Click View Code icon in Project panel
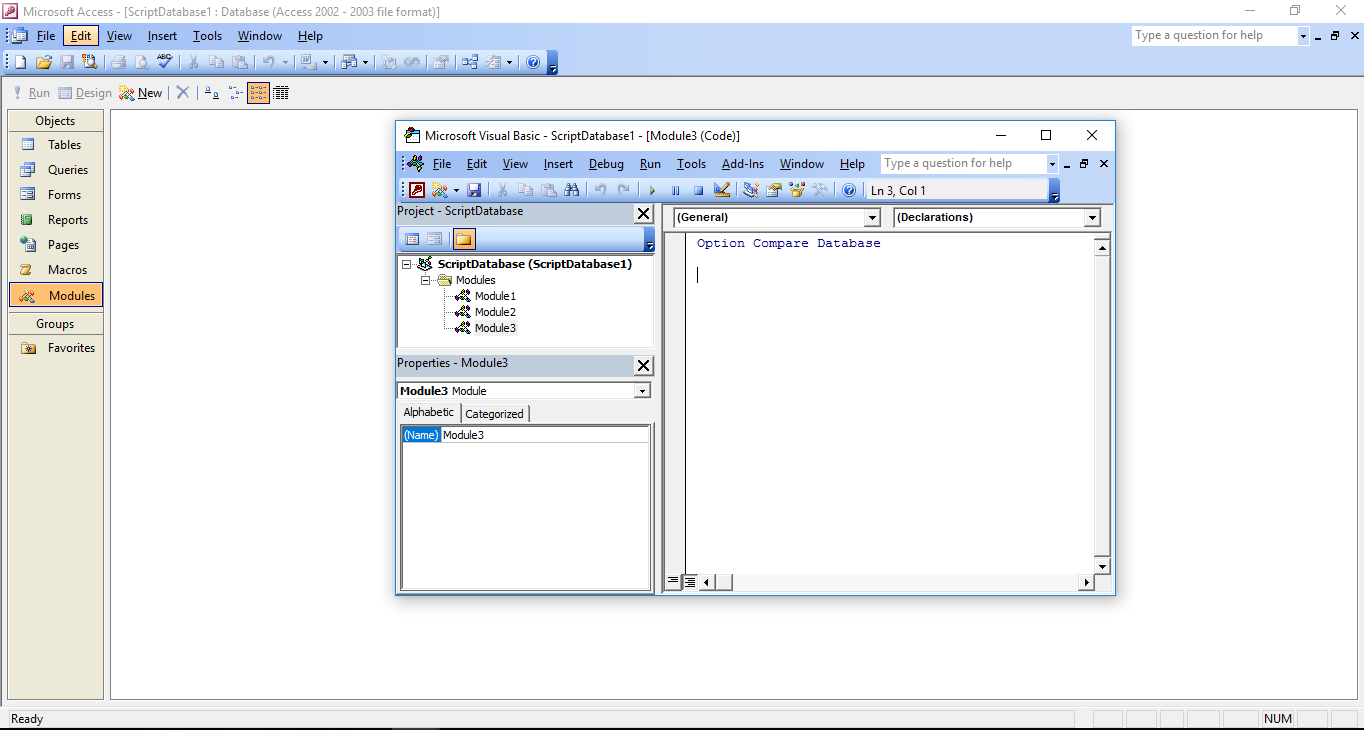This screenshot has height=730, width=1364. (x=411, y=239)
